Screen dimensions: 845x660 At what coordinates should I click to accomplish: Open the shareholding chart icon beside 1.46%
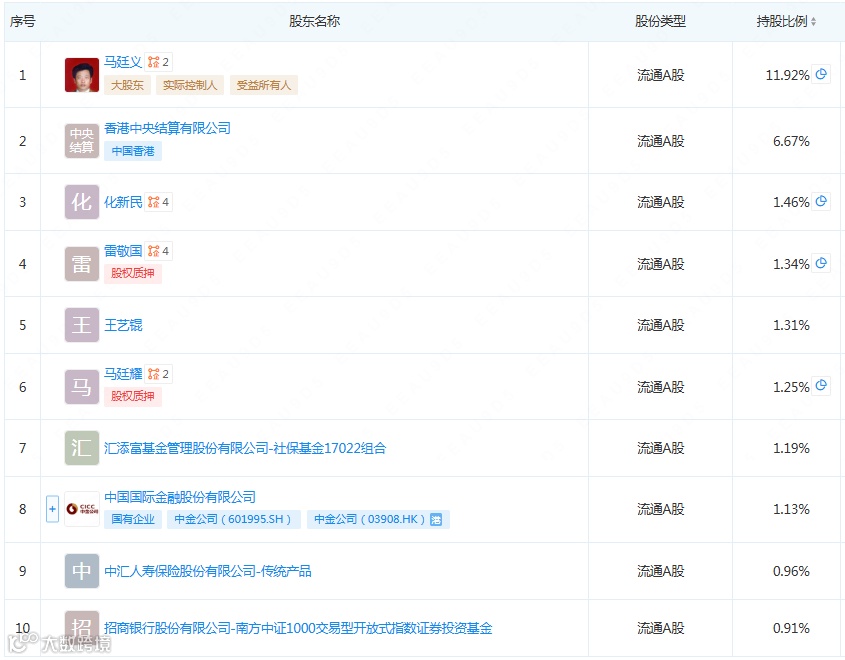click(x=821, y=202)
